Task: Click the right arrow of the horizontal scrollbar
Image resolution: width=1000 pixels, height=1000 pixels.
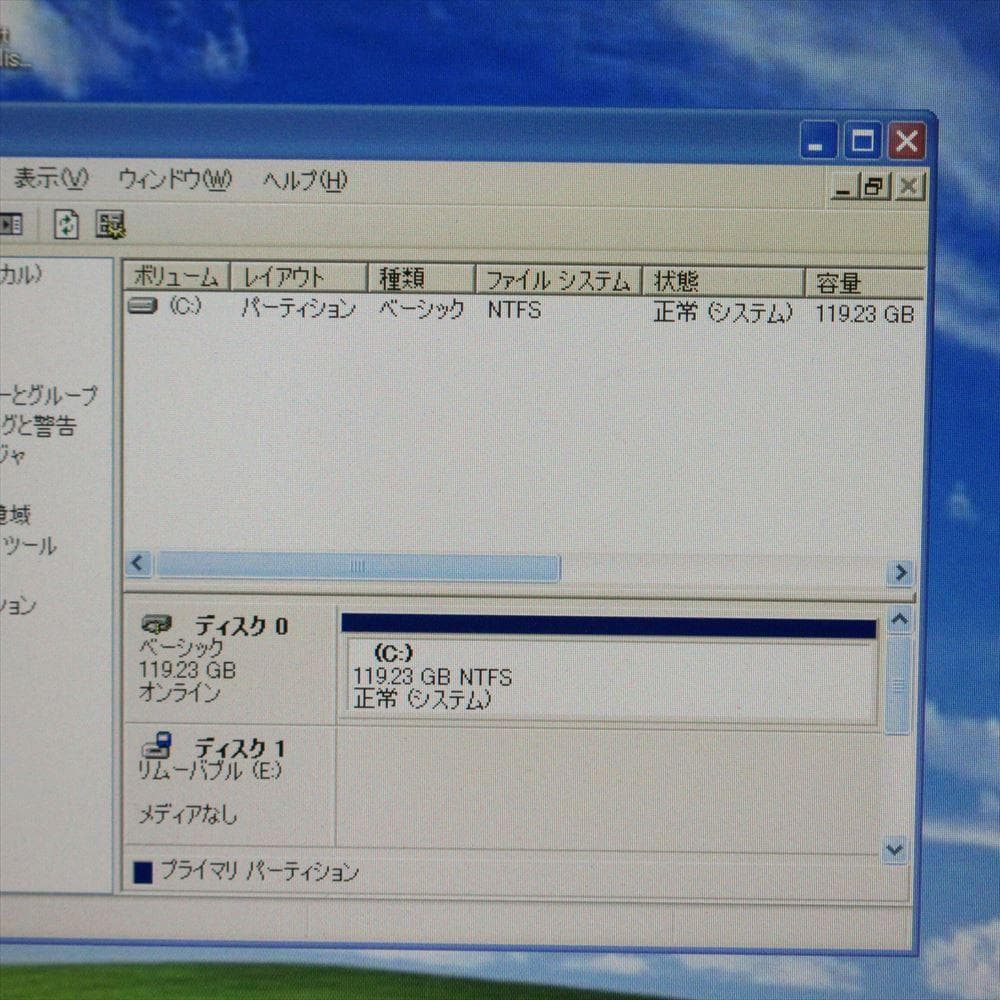Action: click(x=899, y=572)
